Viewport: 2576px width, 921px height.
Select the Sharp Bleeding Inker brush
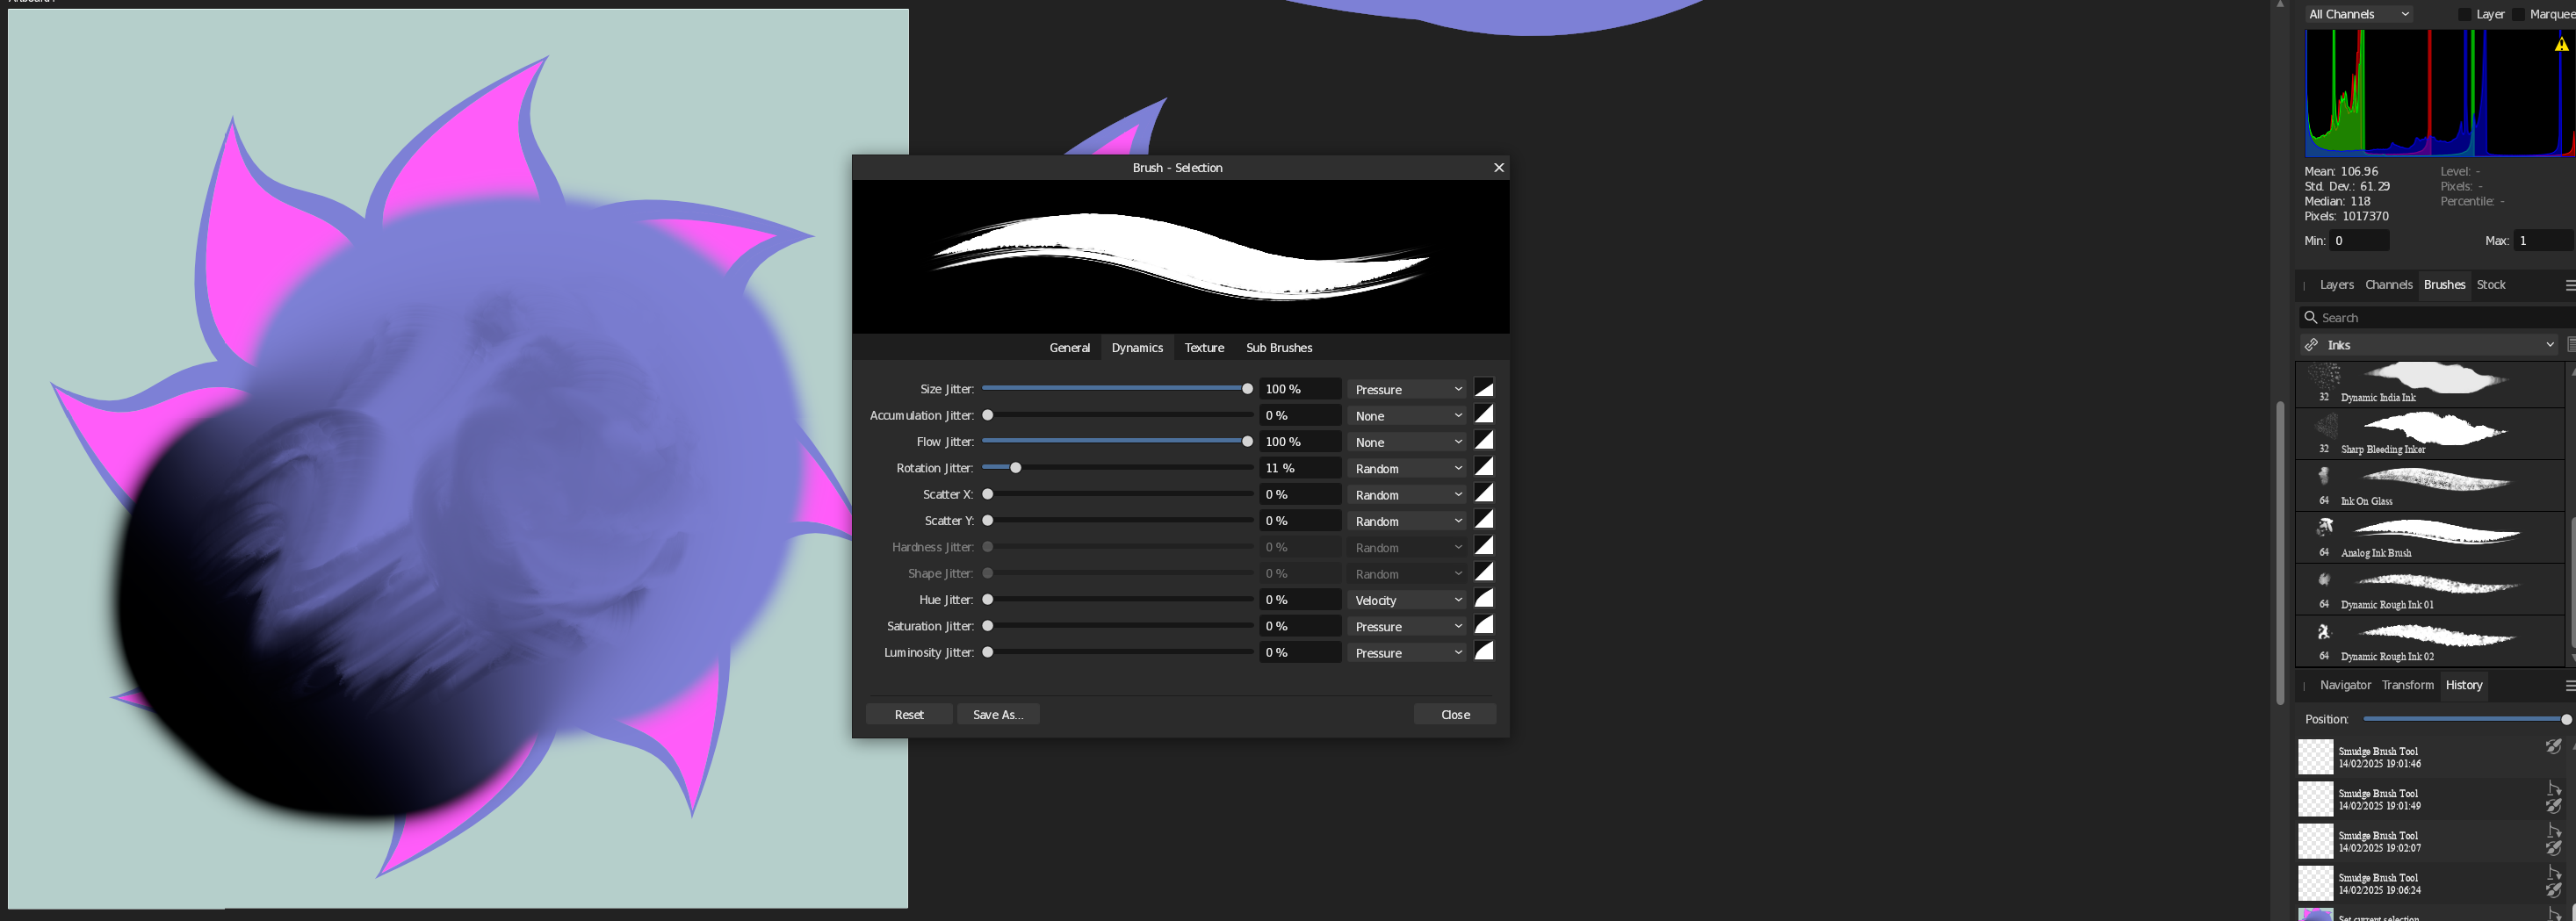2430,434
